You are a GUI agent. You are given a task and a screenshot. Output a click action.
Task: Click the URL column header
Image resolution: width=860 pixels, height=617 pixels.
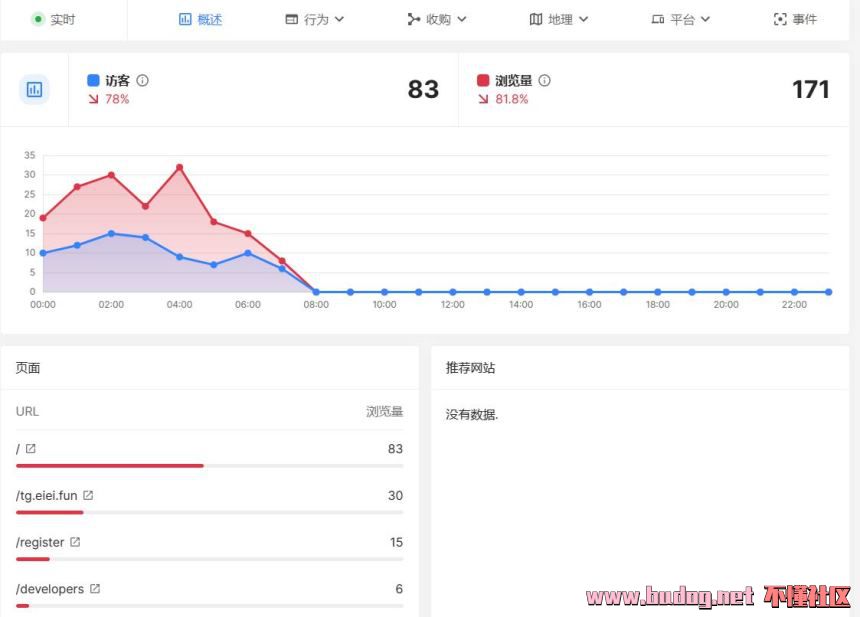[x=27, y=411]
